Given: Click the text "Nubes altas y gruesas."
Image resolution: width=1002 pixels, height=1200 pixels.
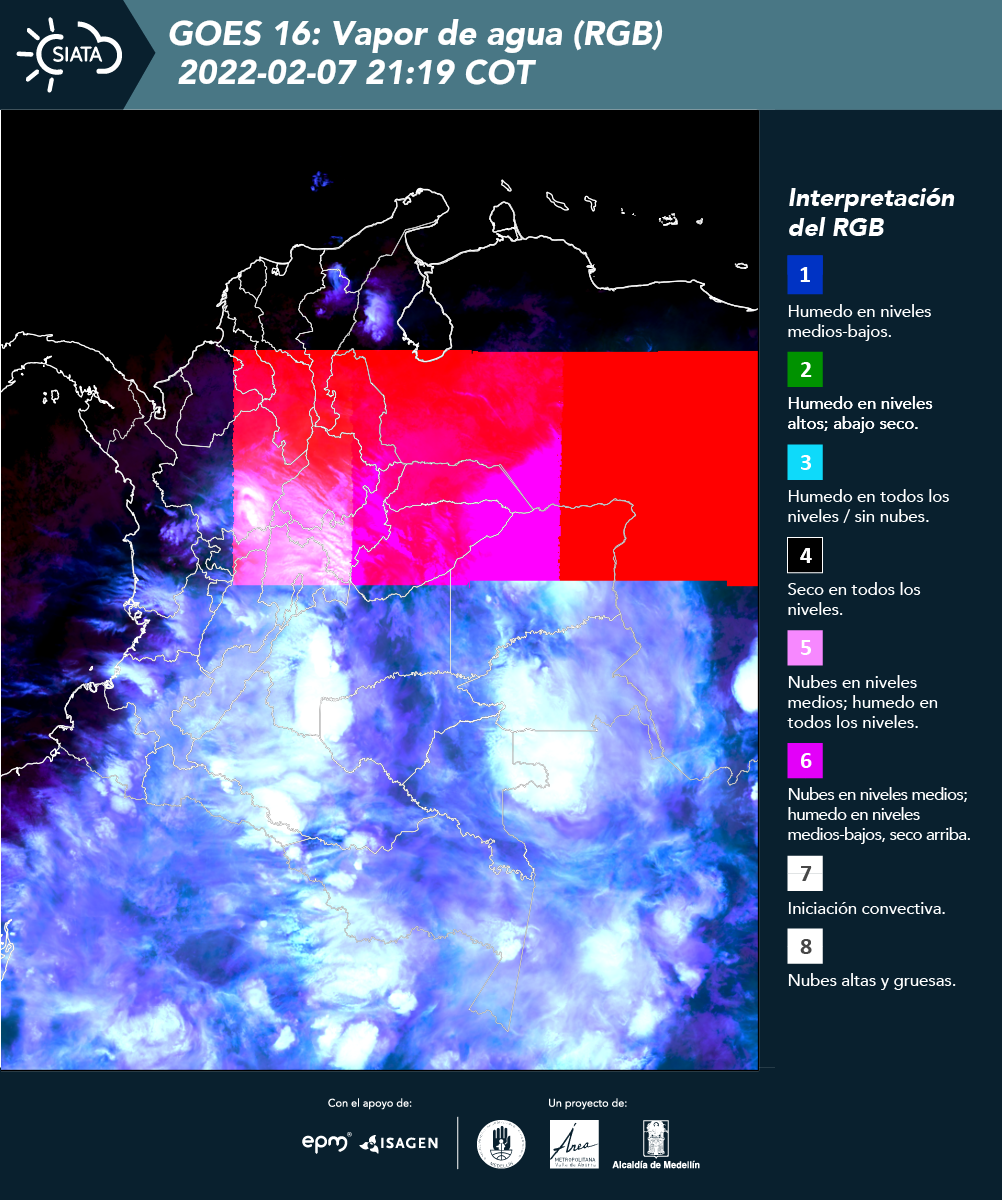Looking at the screenshot, I should click(x=872, y=980).
